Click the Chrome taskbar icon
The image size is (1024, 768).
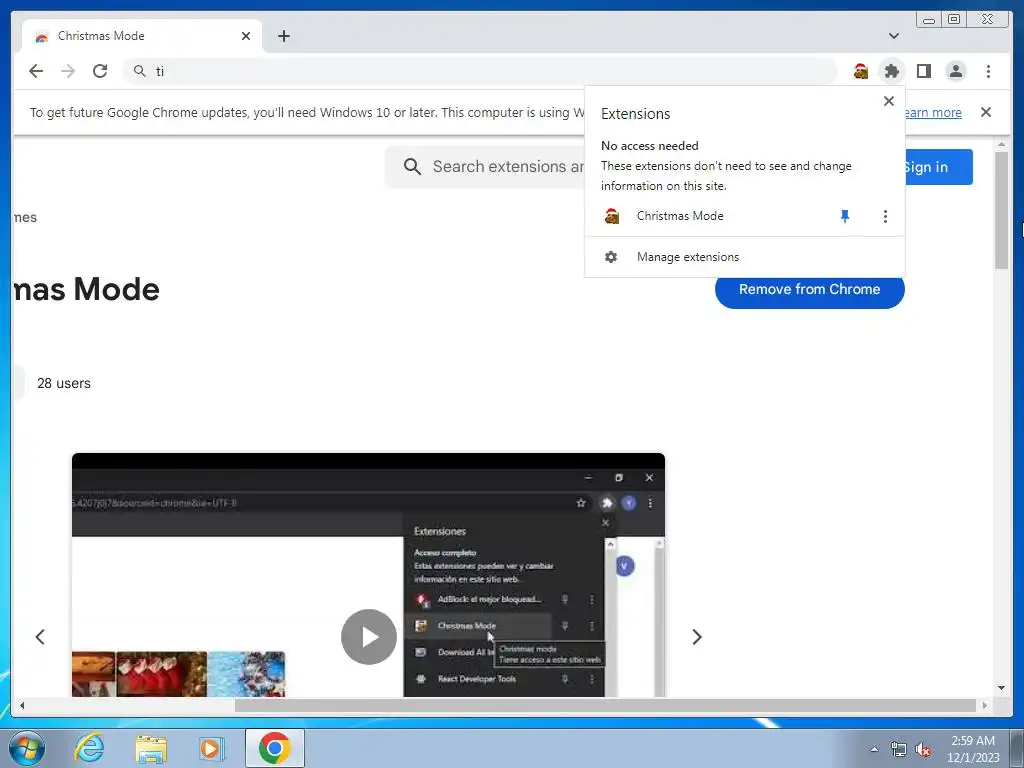pyautogui.click(x=274, y=748)
